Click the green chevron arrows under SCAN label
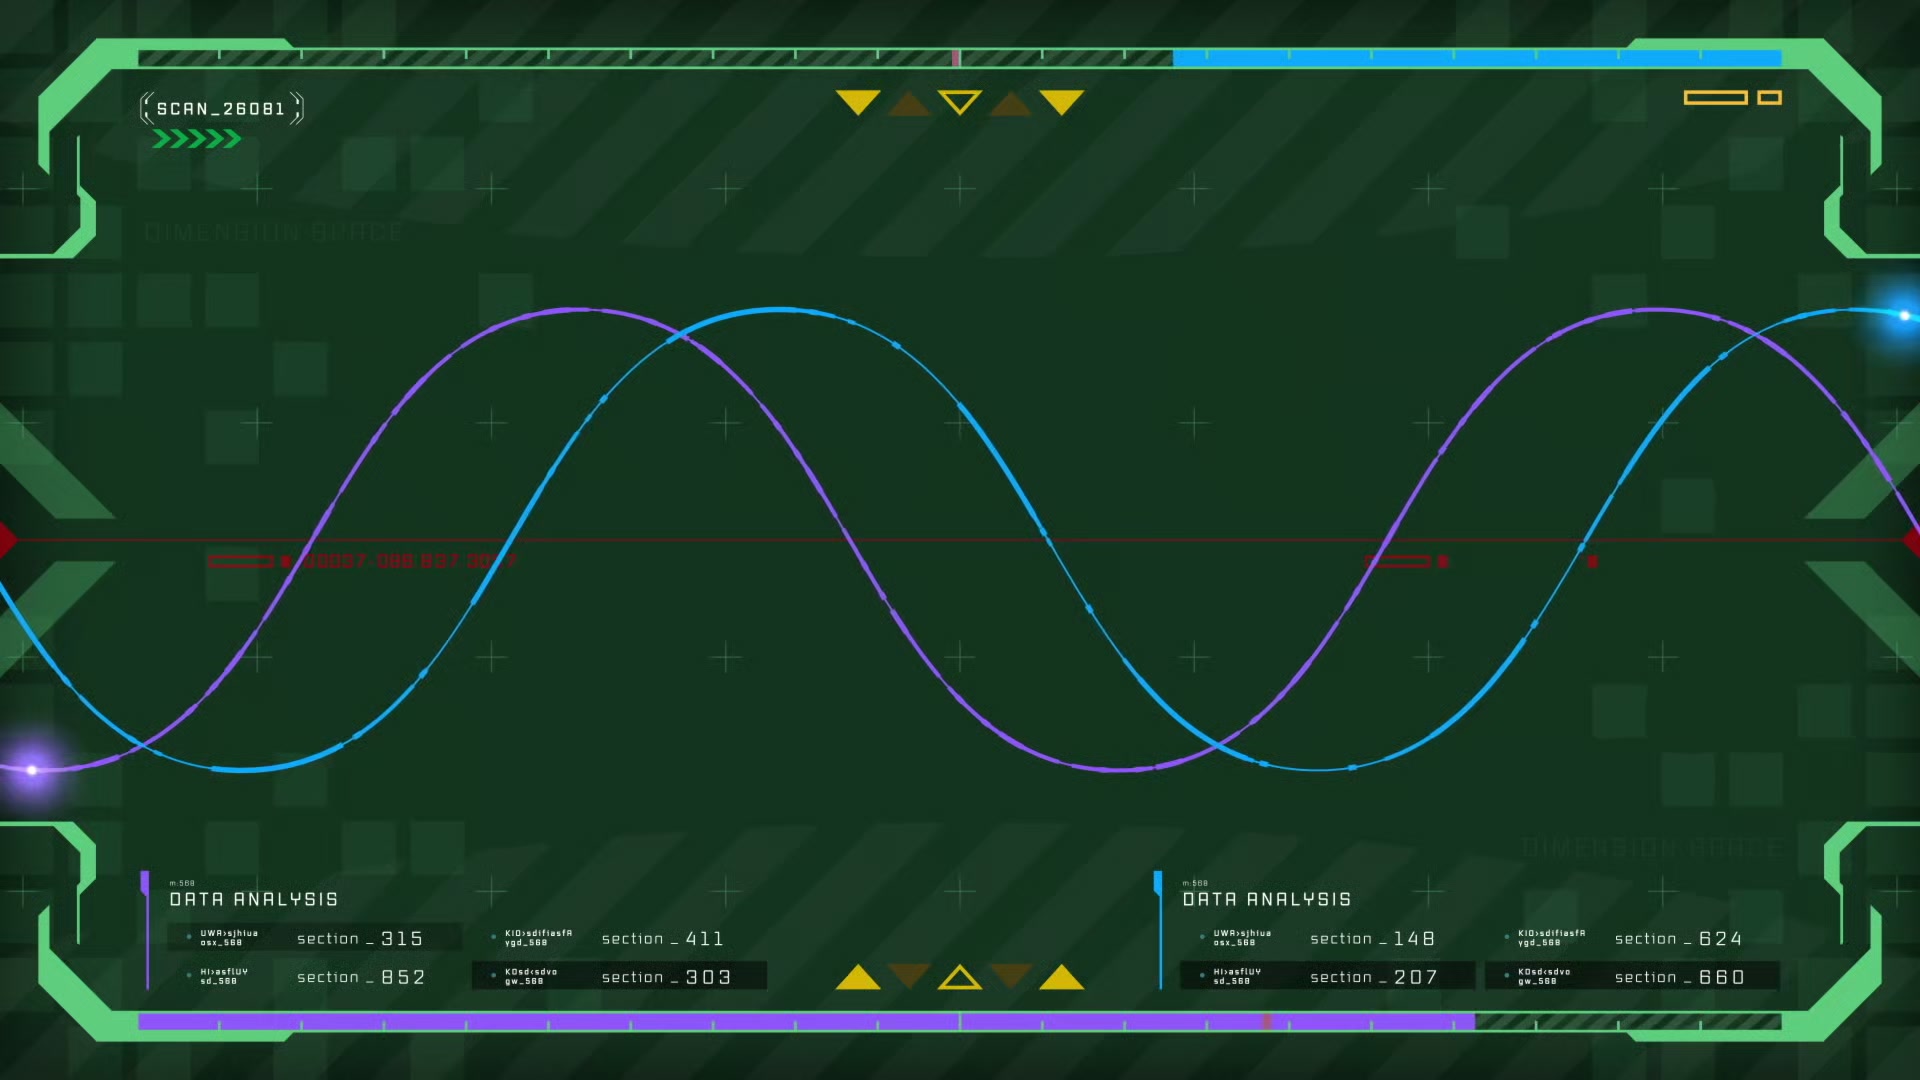This screenshot has width=1920, height=1080. point(197,139)
